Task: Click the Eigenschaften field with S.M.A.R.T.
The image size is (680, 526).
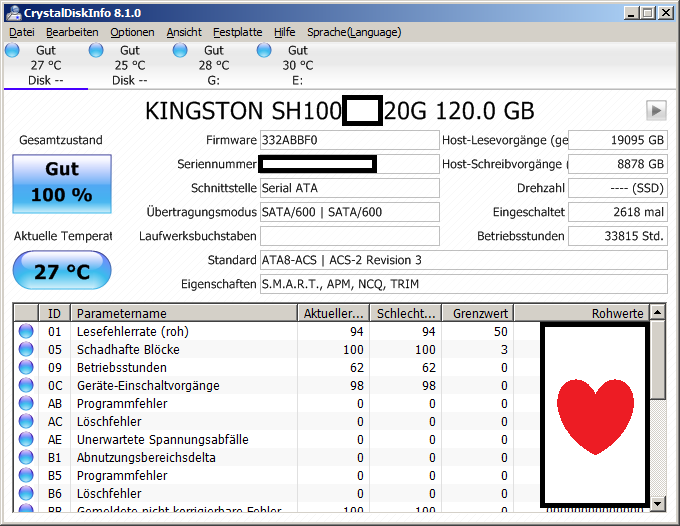Action: pos(464,284)
